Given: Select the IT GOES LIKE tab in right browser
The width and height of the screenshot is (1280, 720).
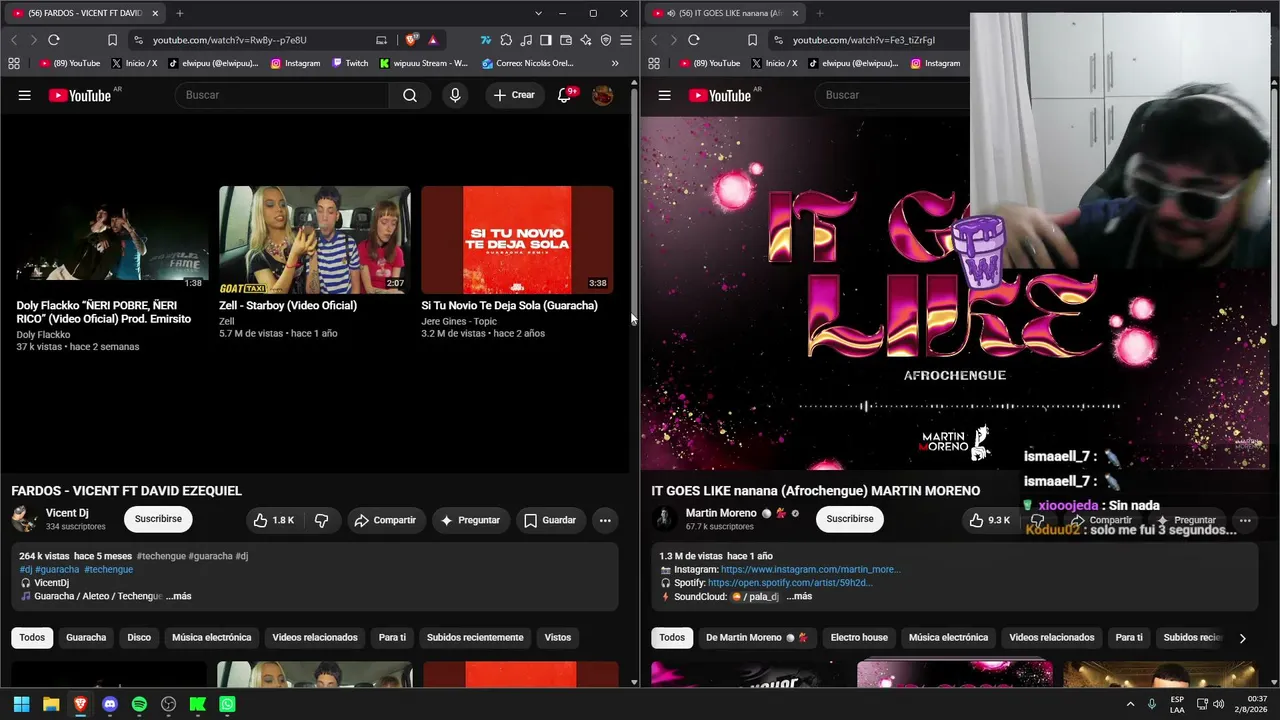Looking at the screenshot, I should pos(725,13).
